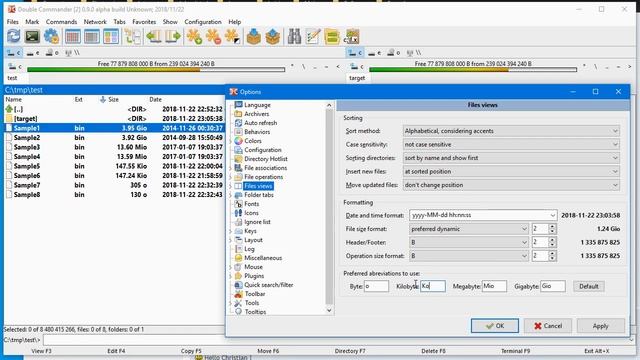Switch to columns view toolbar icon
The height and width of the screenshot is (360, 640).
click(92, 37)
